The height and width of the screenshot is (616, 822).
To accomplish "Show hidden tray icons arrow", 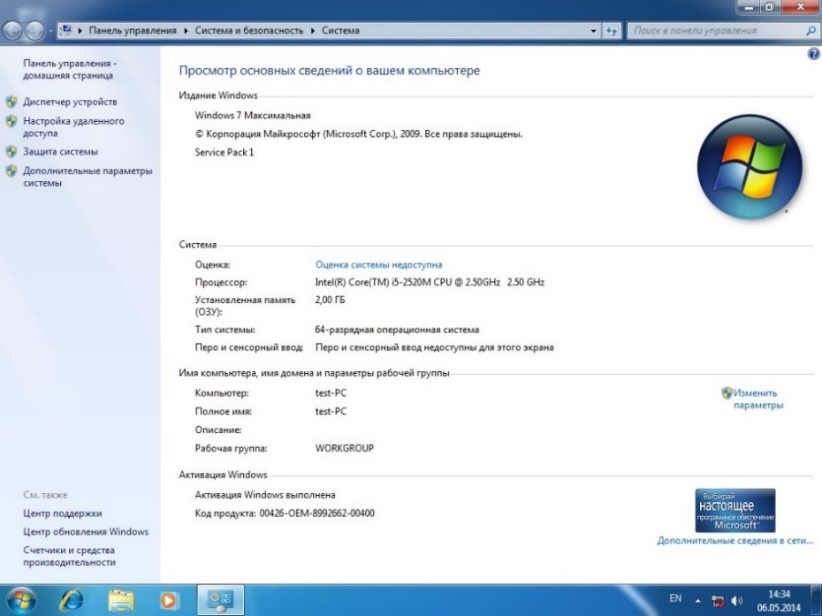I will click(698, 601).
